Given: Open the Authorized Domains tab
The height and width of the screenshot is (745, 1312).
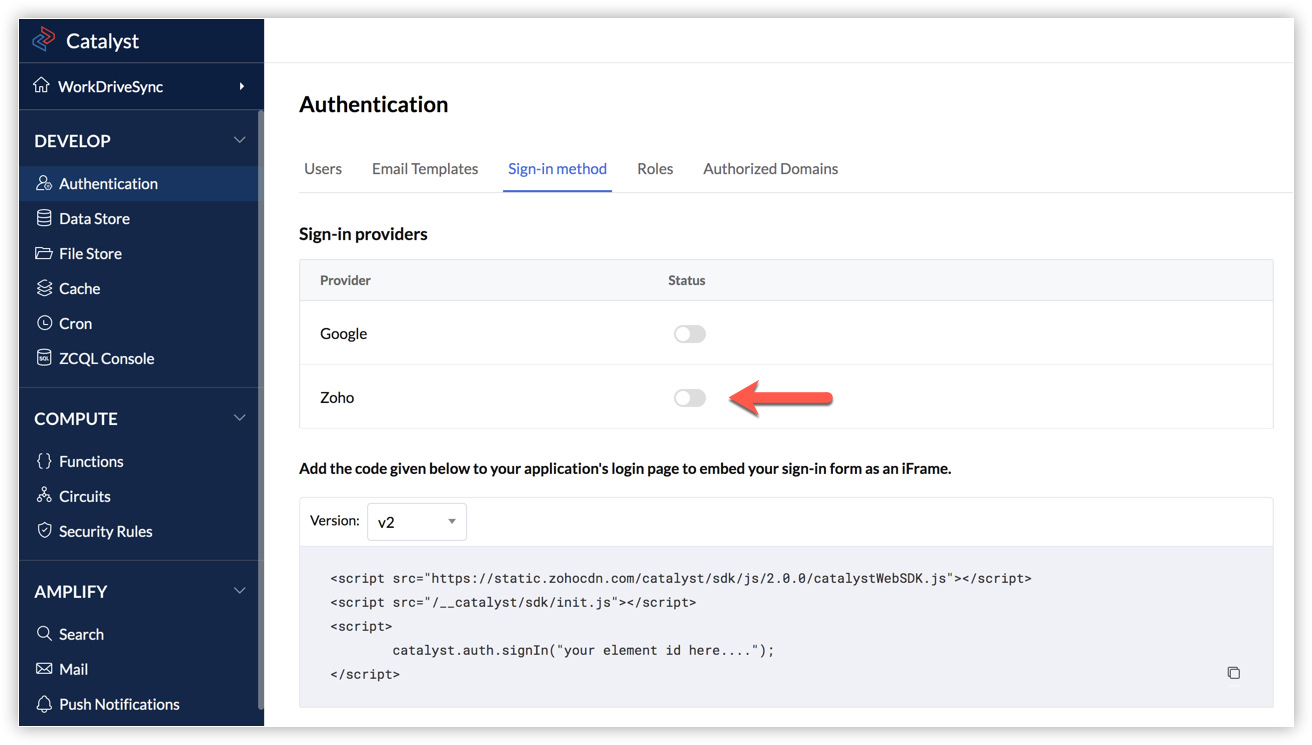Looking at the screenshot, I should point(770,168).
